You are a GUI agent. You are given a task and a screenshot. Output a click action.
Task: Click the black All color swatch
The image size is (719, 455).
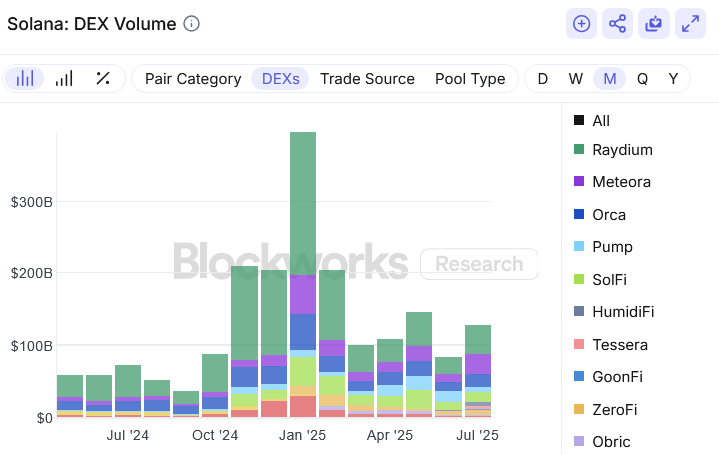[579, 120]
